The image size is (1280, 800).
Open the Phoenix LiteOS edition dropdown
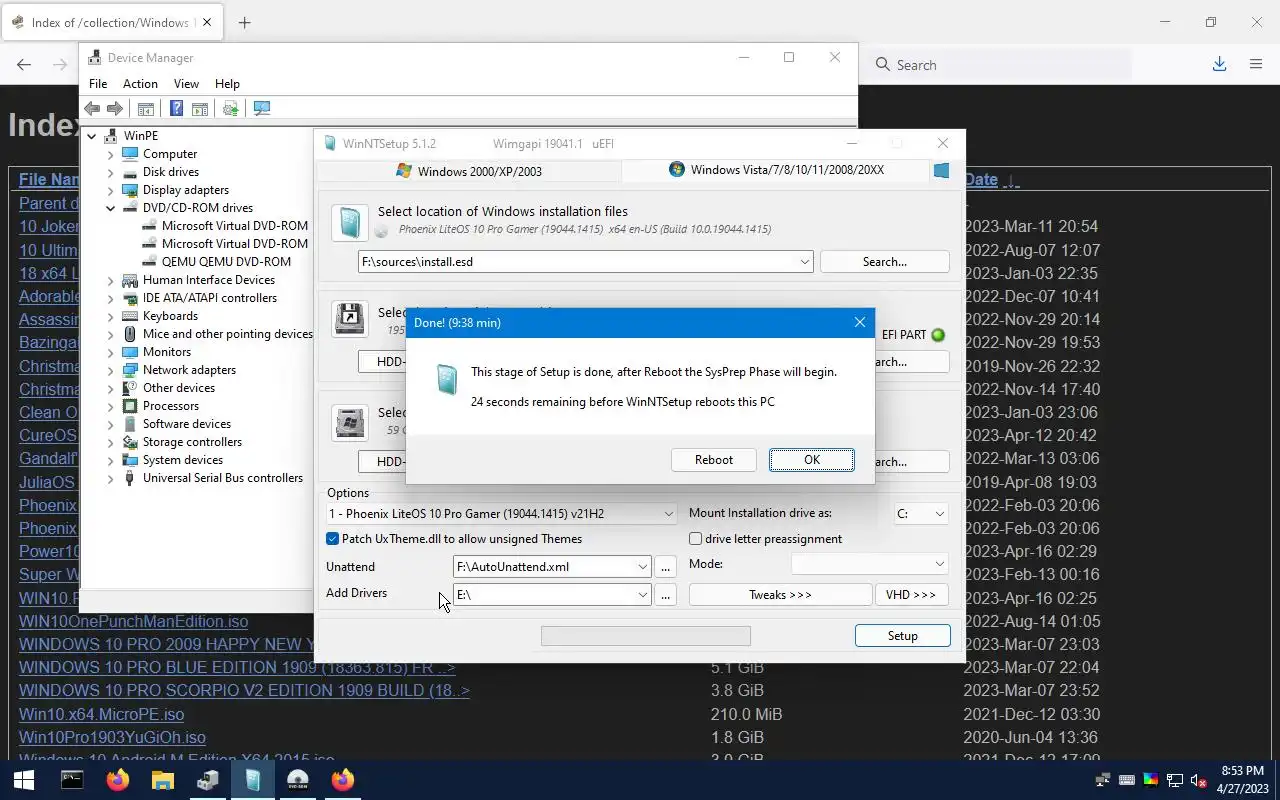point(669,514)
